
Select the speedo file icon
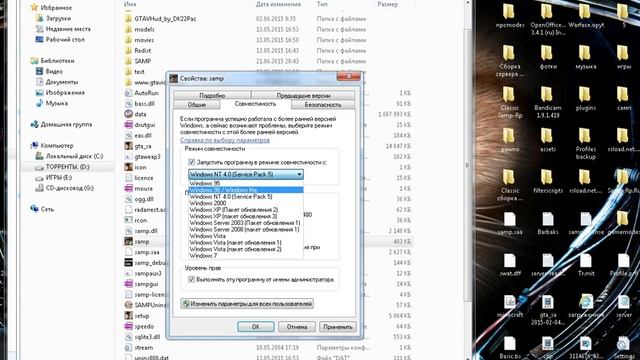click(x=128, y=326)
